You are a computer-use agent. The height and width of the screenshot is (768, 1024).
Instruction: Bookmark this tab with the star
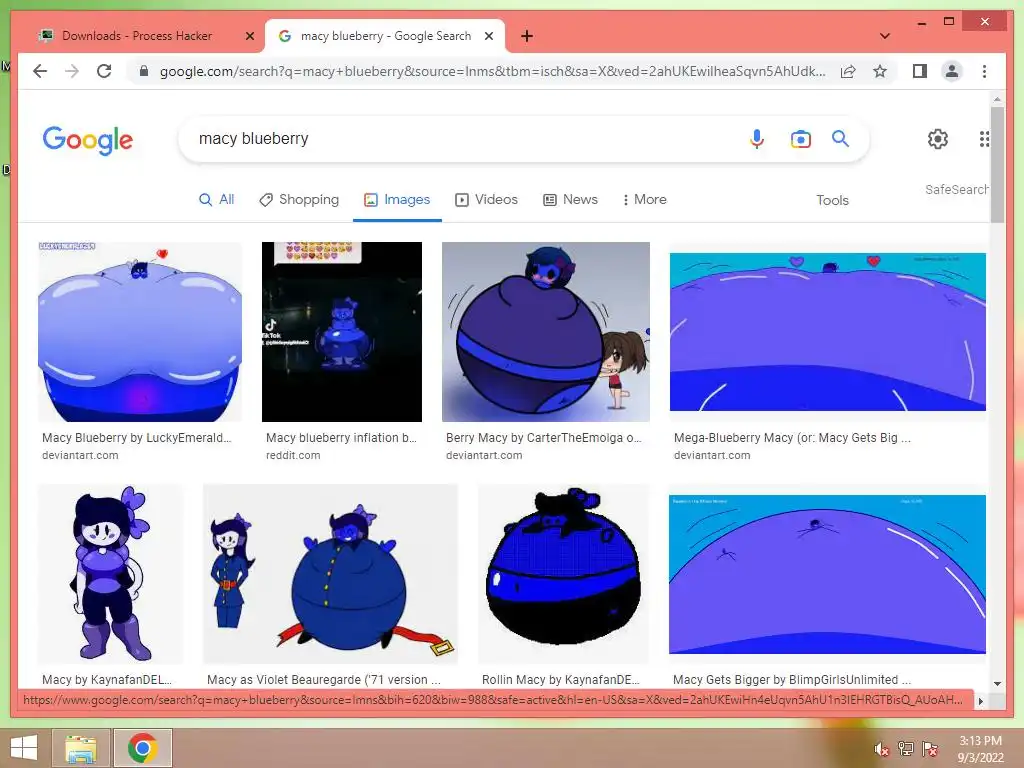880,71
